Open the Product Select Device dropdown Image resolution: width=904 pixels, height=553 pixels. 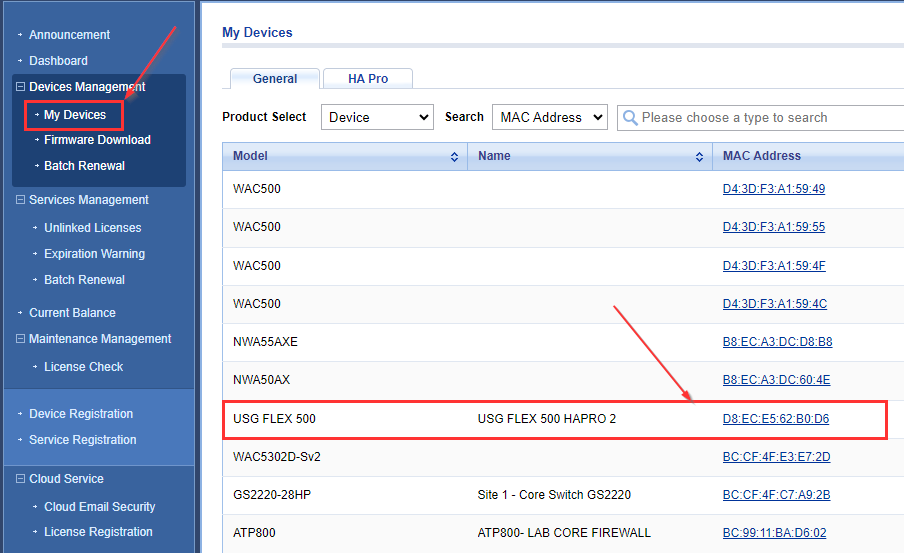click(376, 117)
